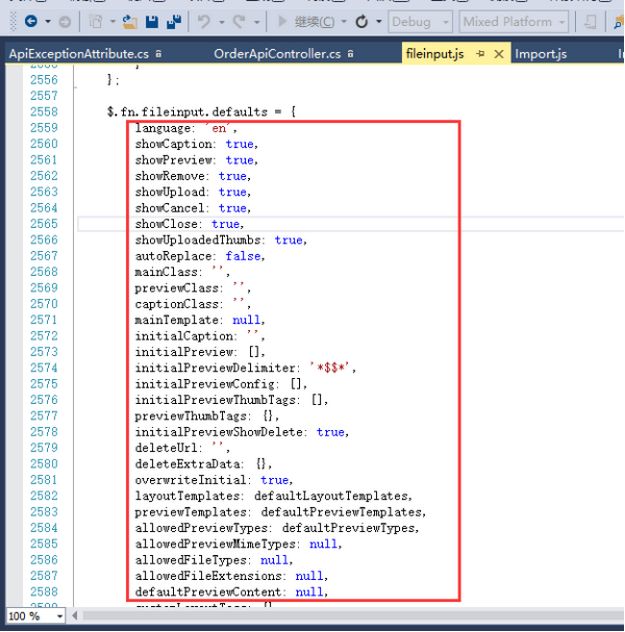Click the horizontal scrollbar track at the bottom

point(353,615)
